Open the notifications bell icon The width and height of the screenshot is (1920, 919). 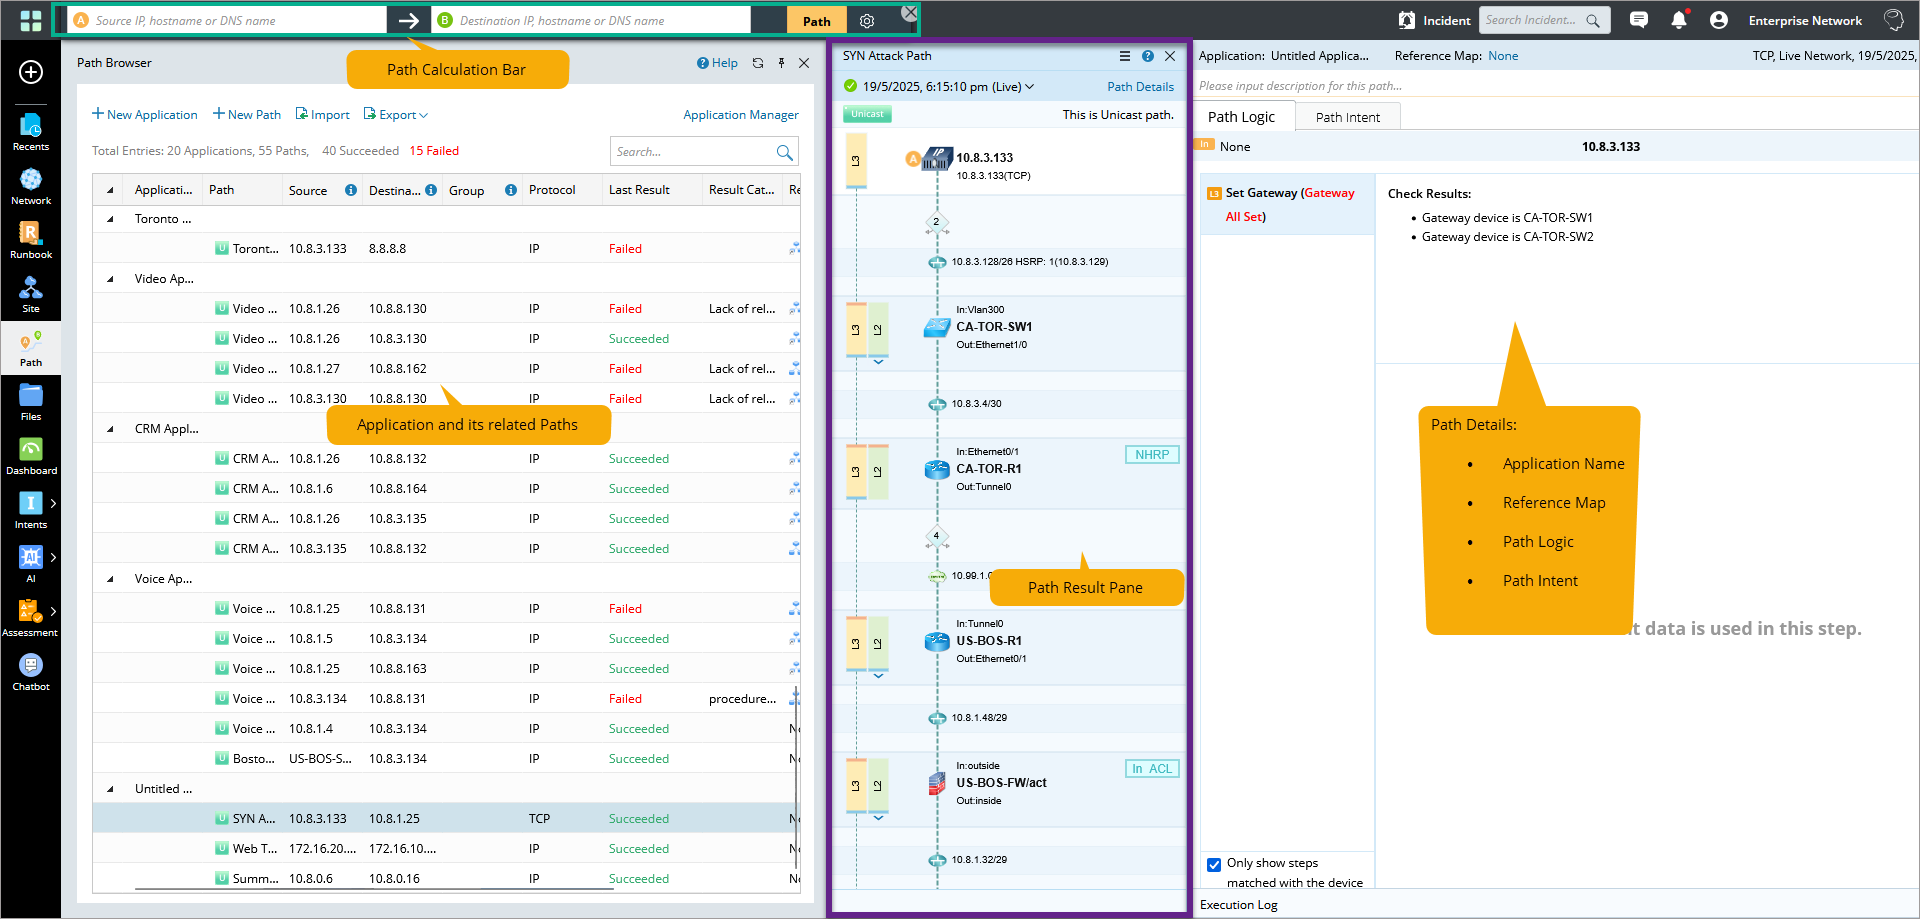tap(1679, 20)
